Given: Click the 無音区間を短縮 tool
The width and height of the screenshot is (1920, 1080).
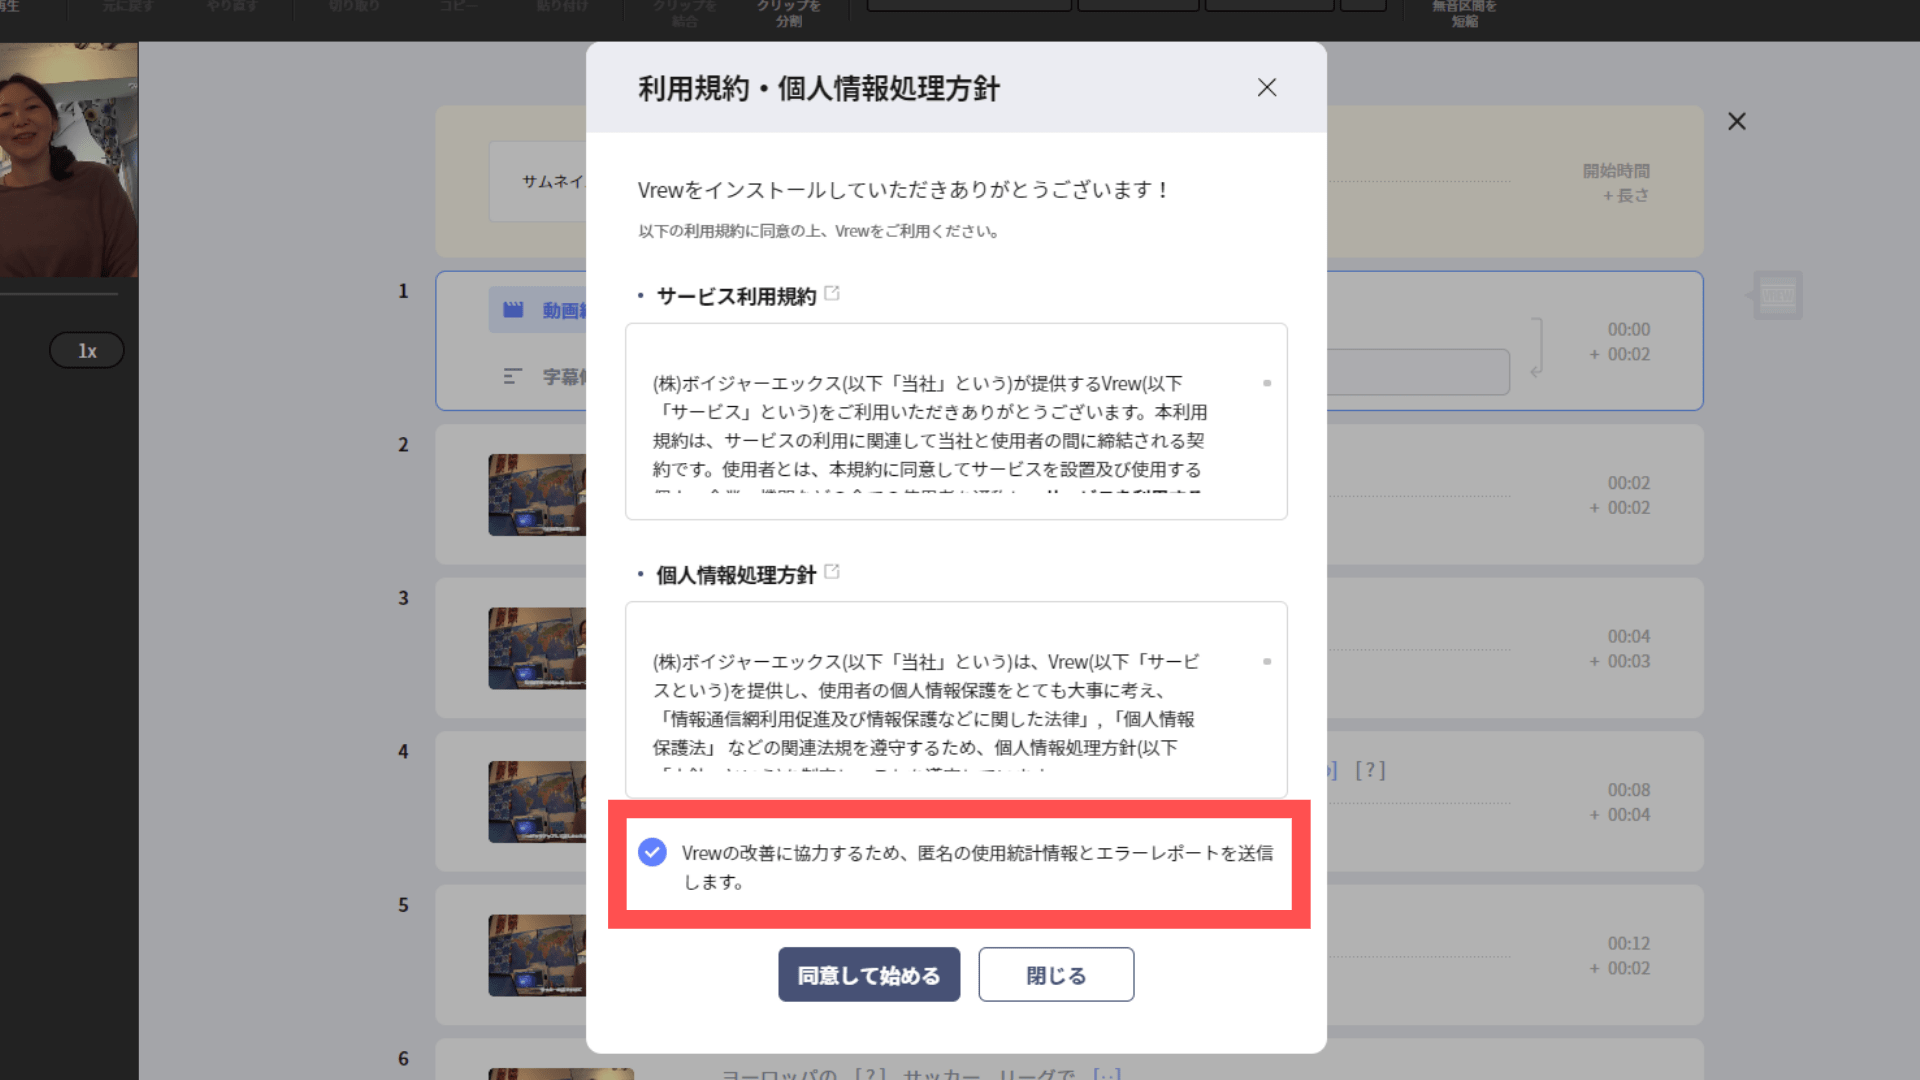Looking at the screenshot, I should (x=1463, y=10).
